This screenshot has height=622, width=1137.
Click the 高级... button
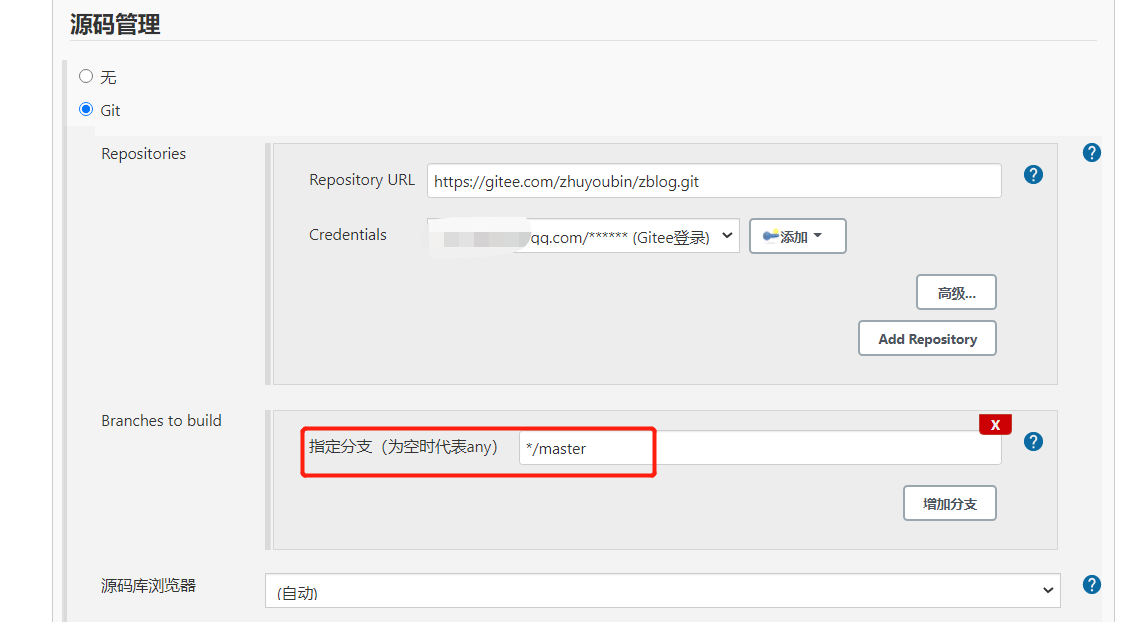(956, 291)
